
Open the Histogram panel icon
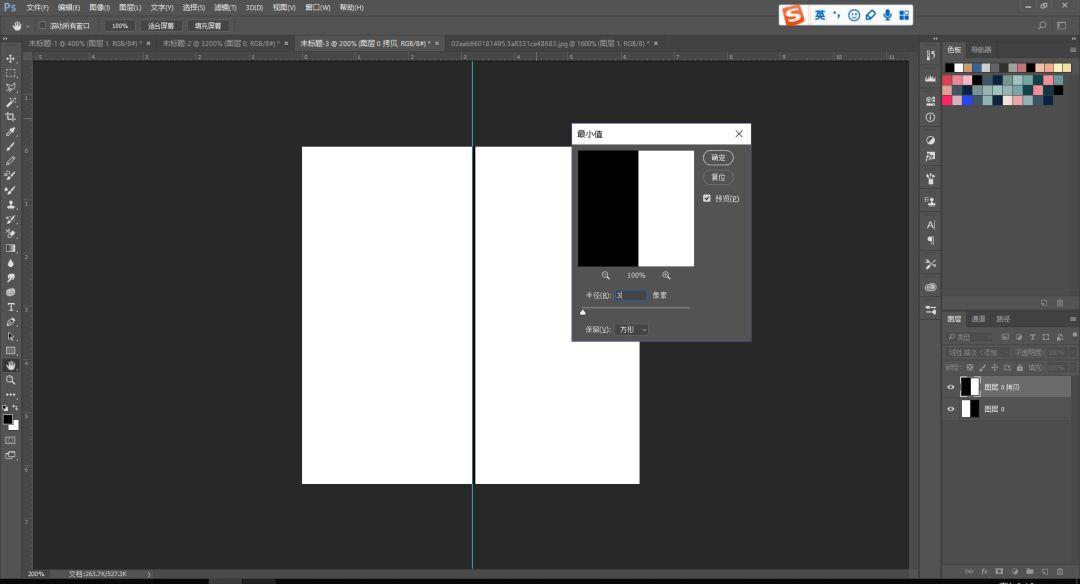tap(931, 79)
